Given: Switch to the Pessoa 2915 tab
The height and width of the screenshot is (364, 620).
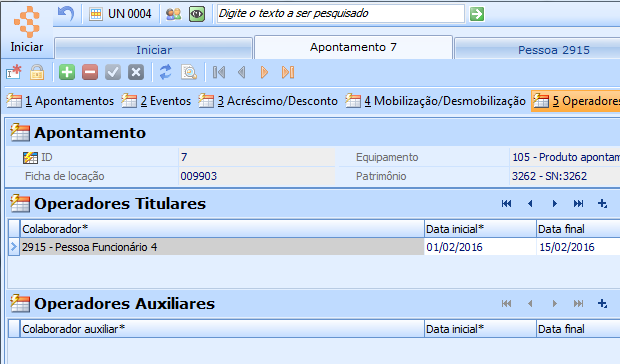Looking at the screenshot, I should tap(554, 50).
